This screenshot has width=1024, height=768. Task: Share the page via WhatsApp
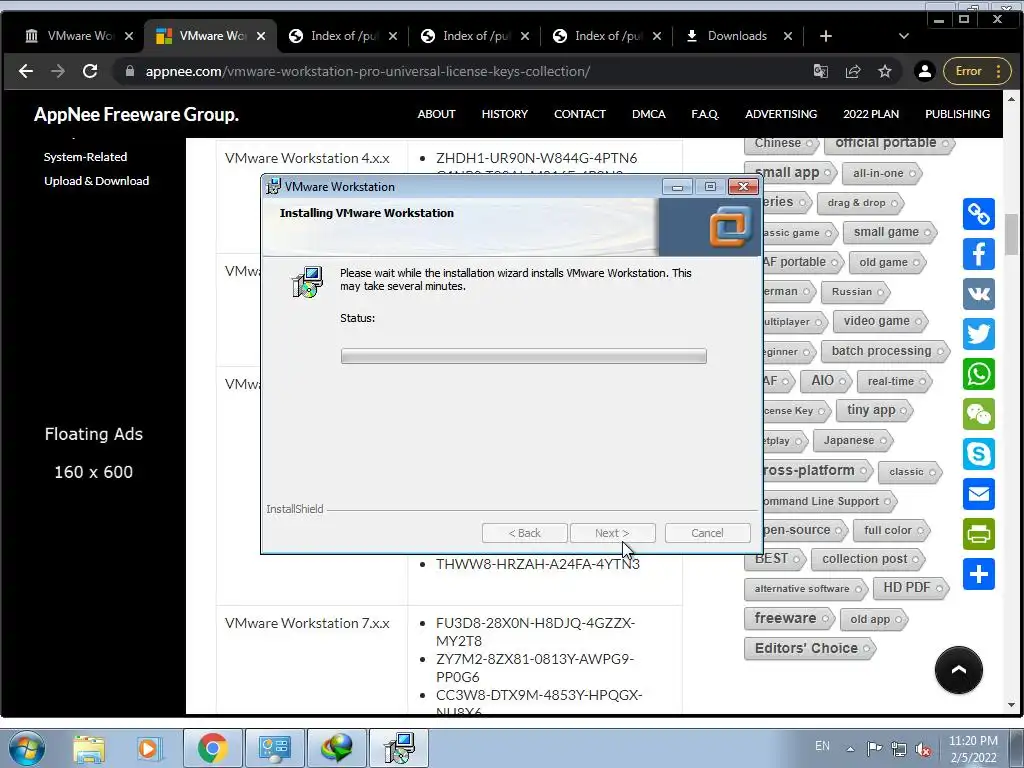pyautogui.click(x=978, y=374)
